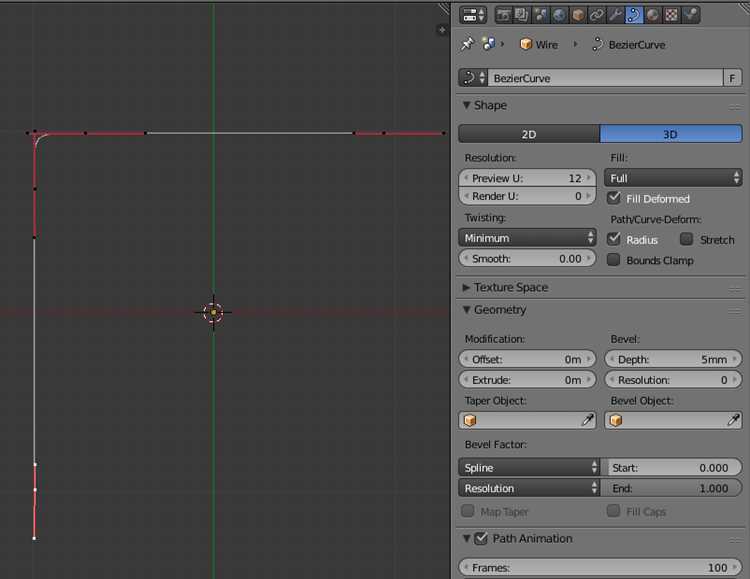Pick Taper Object with eyedropper icon

(x=587, y=420)
